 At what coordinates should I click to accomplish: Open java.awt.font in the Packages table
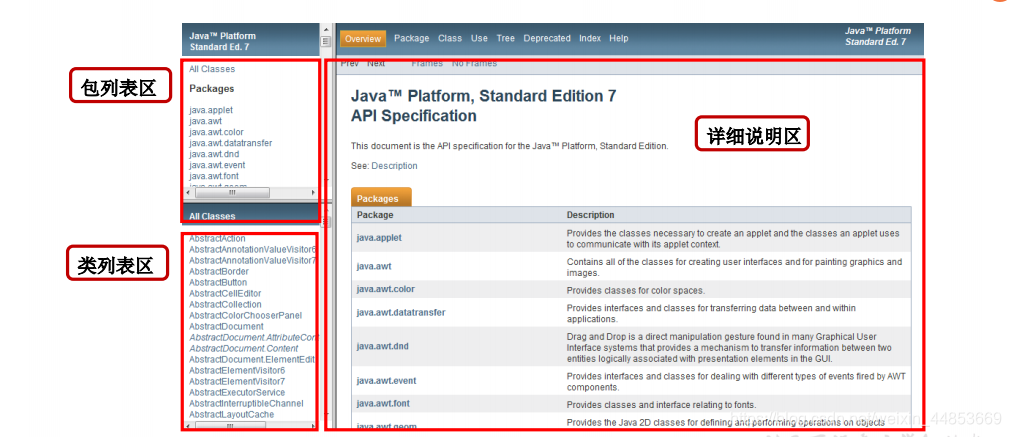pyautogui.click(x=383, y=403)
